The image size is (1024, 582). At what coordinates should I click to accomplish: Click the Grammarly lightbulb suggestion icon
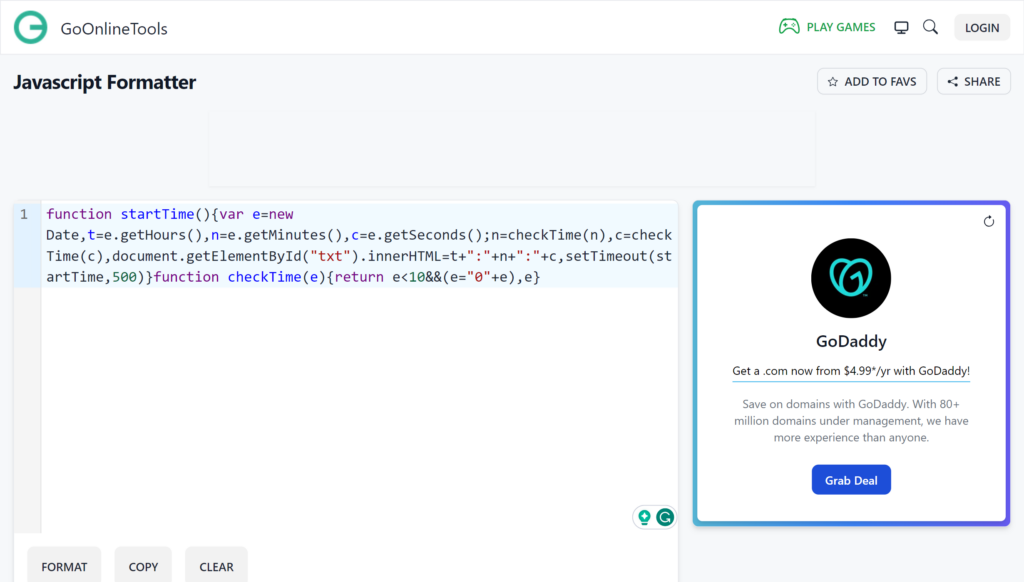click(x=644, y=517)
